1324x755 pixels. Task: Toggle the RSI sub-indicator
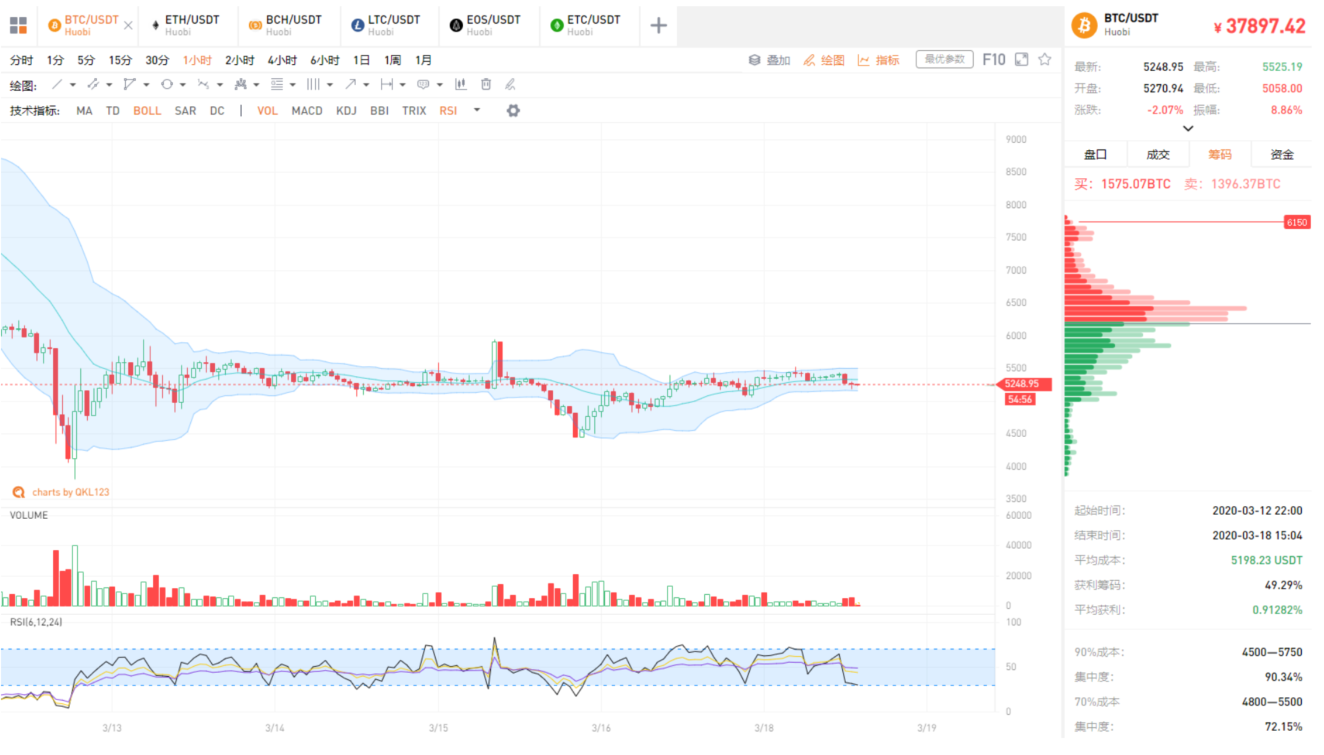448,111
